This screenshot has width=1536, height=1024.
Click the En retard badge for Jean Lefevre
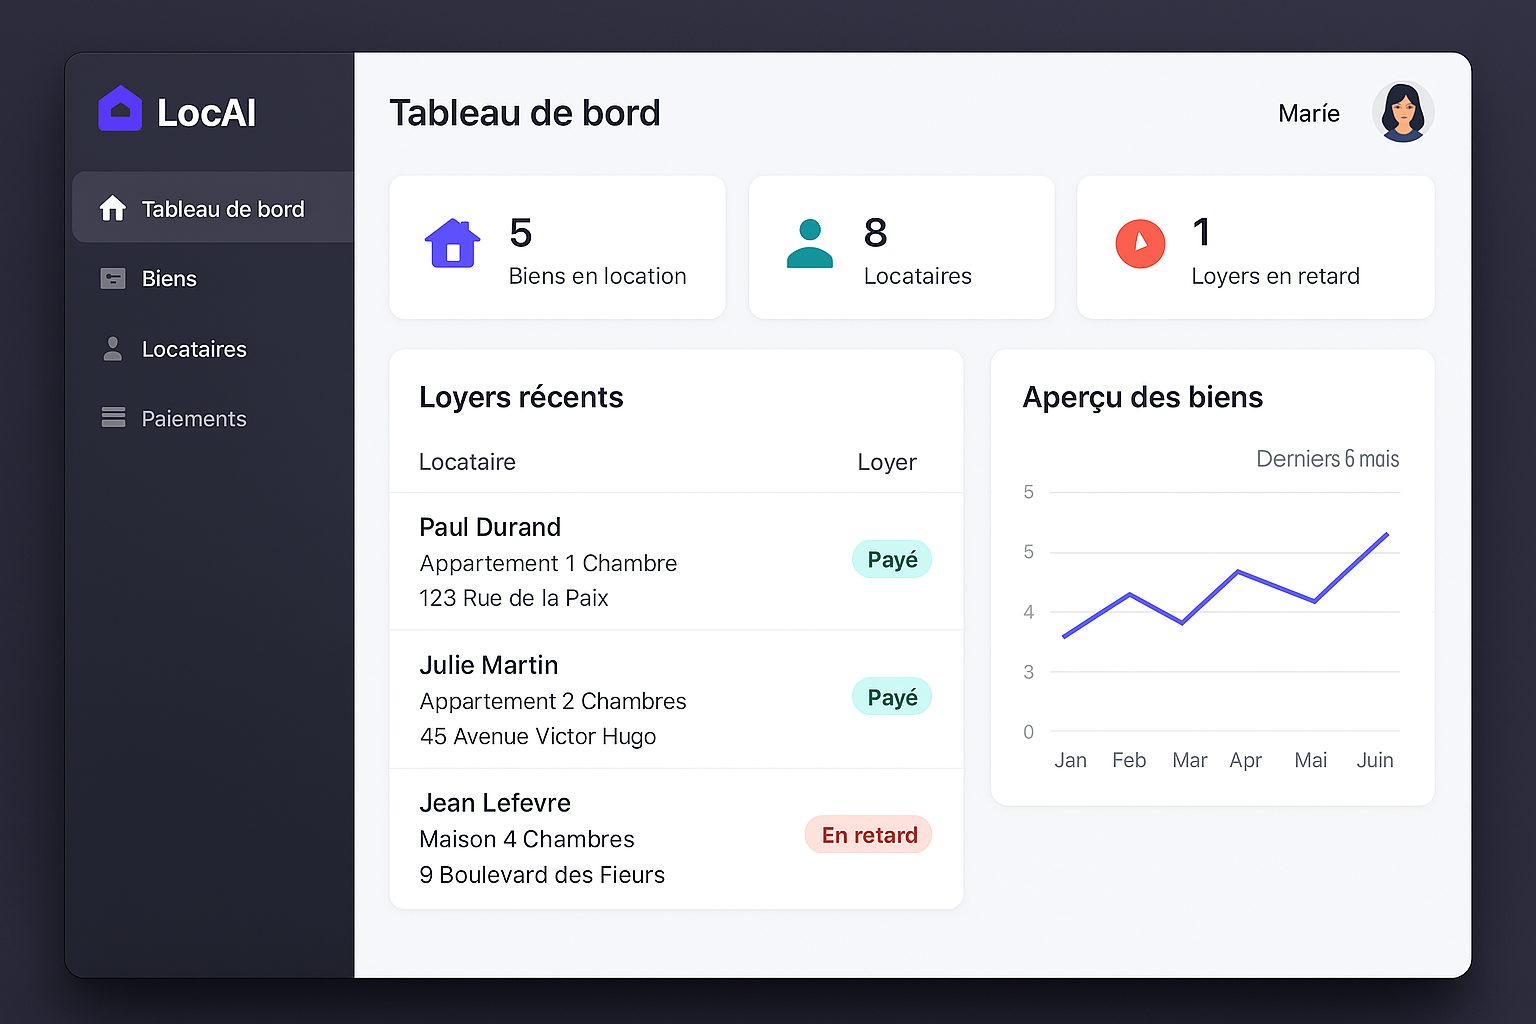pyautogui.click(x=868, y=835)
